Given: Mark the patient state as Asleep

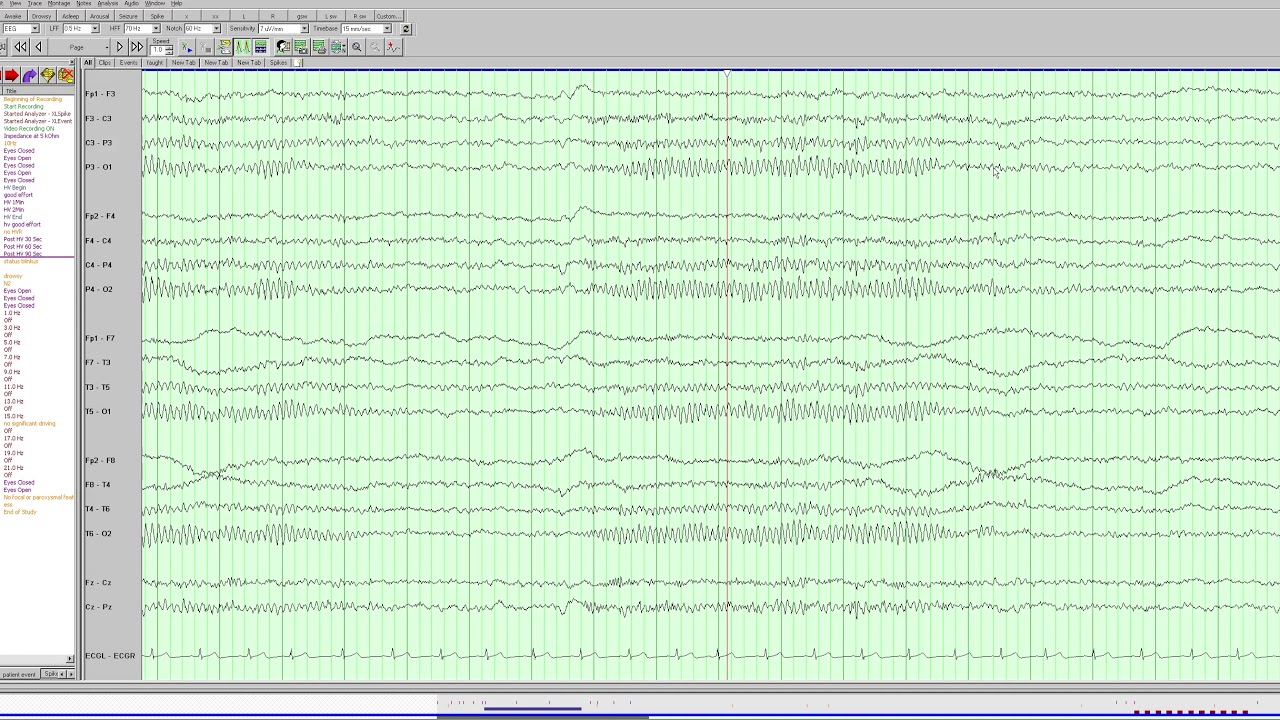Looking at the screenshot, I should point(71,16).
